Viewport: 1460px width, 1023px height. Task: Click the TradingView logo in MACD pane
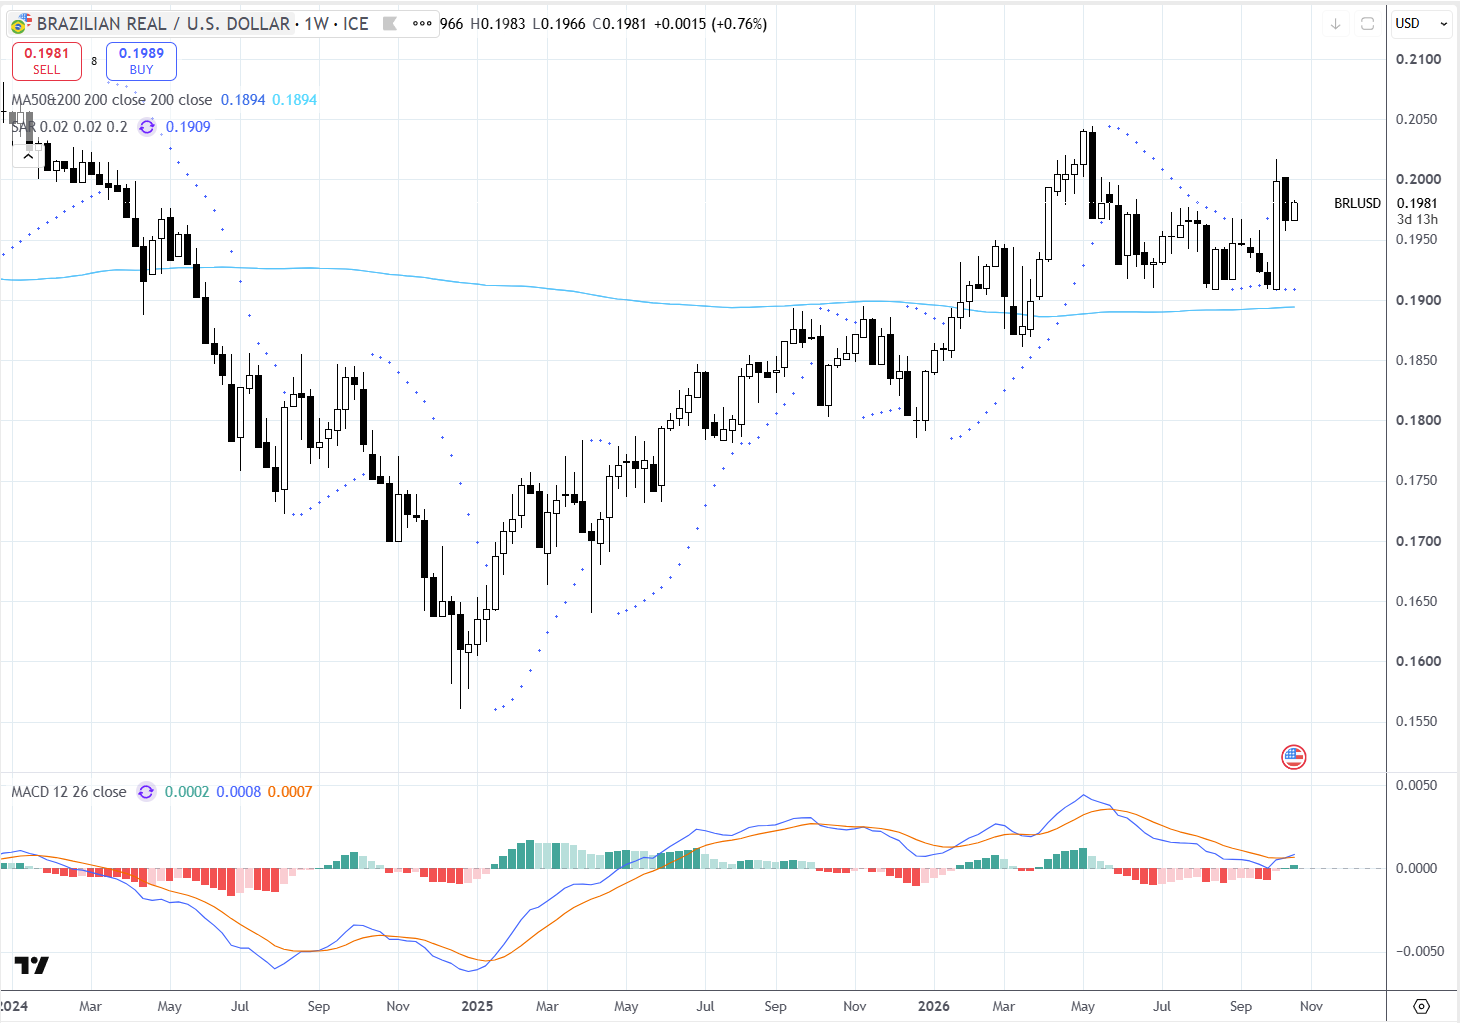click(31, 965)
